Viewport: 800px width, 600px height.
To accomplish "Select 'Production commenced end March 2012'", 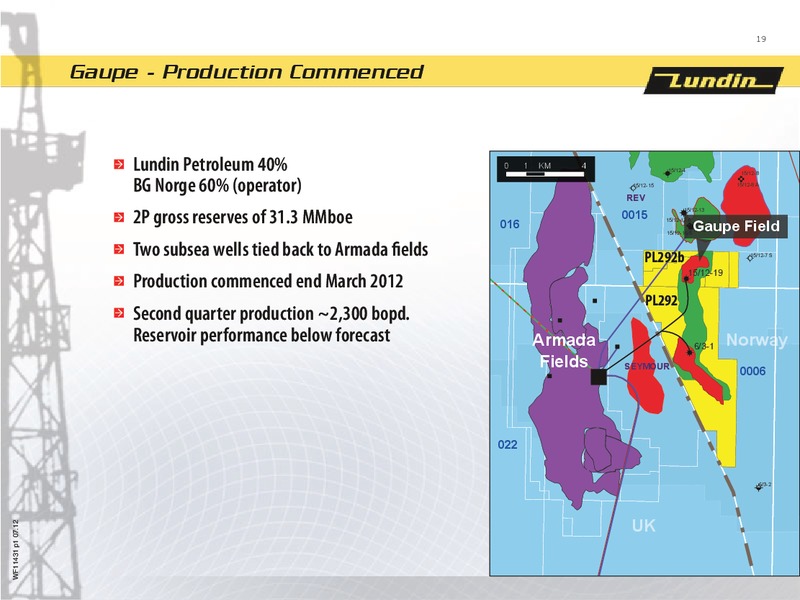I will (x=268, y=281).
